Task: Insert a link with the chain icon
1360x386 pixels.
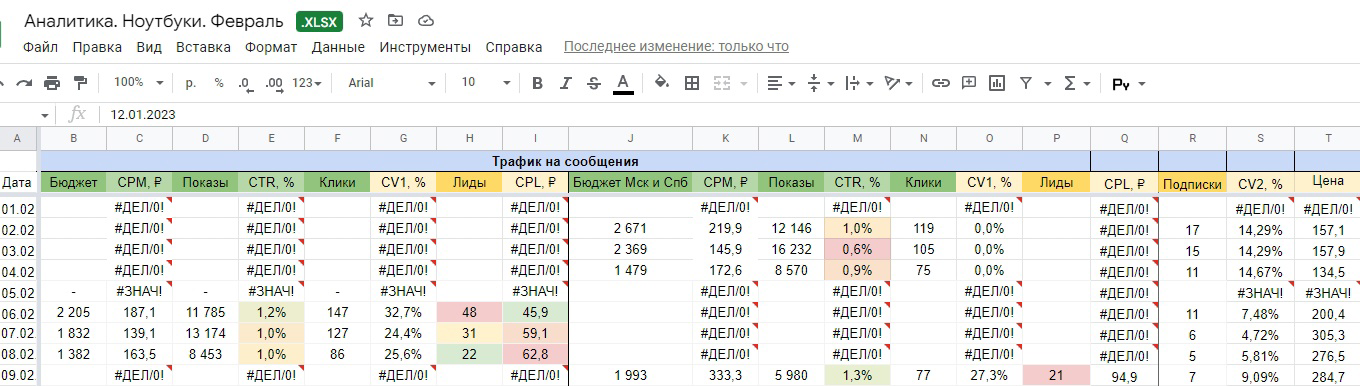Action: tap(940, 83)
